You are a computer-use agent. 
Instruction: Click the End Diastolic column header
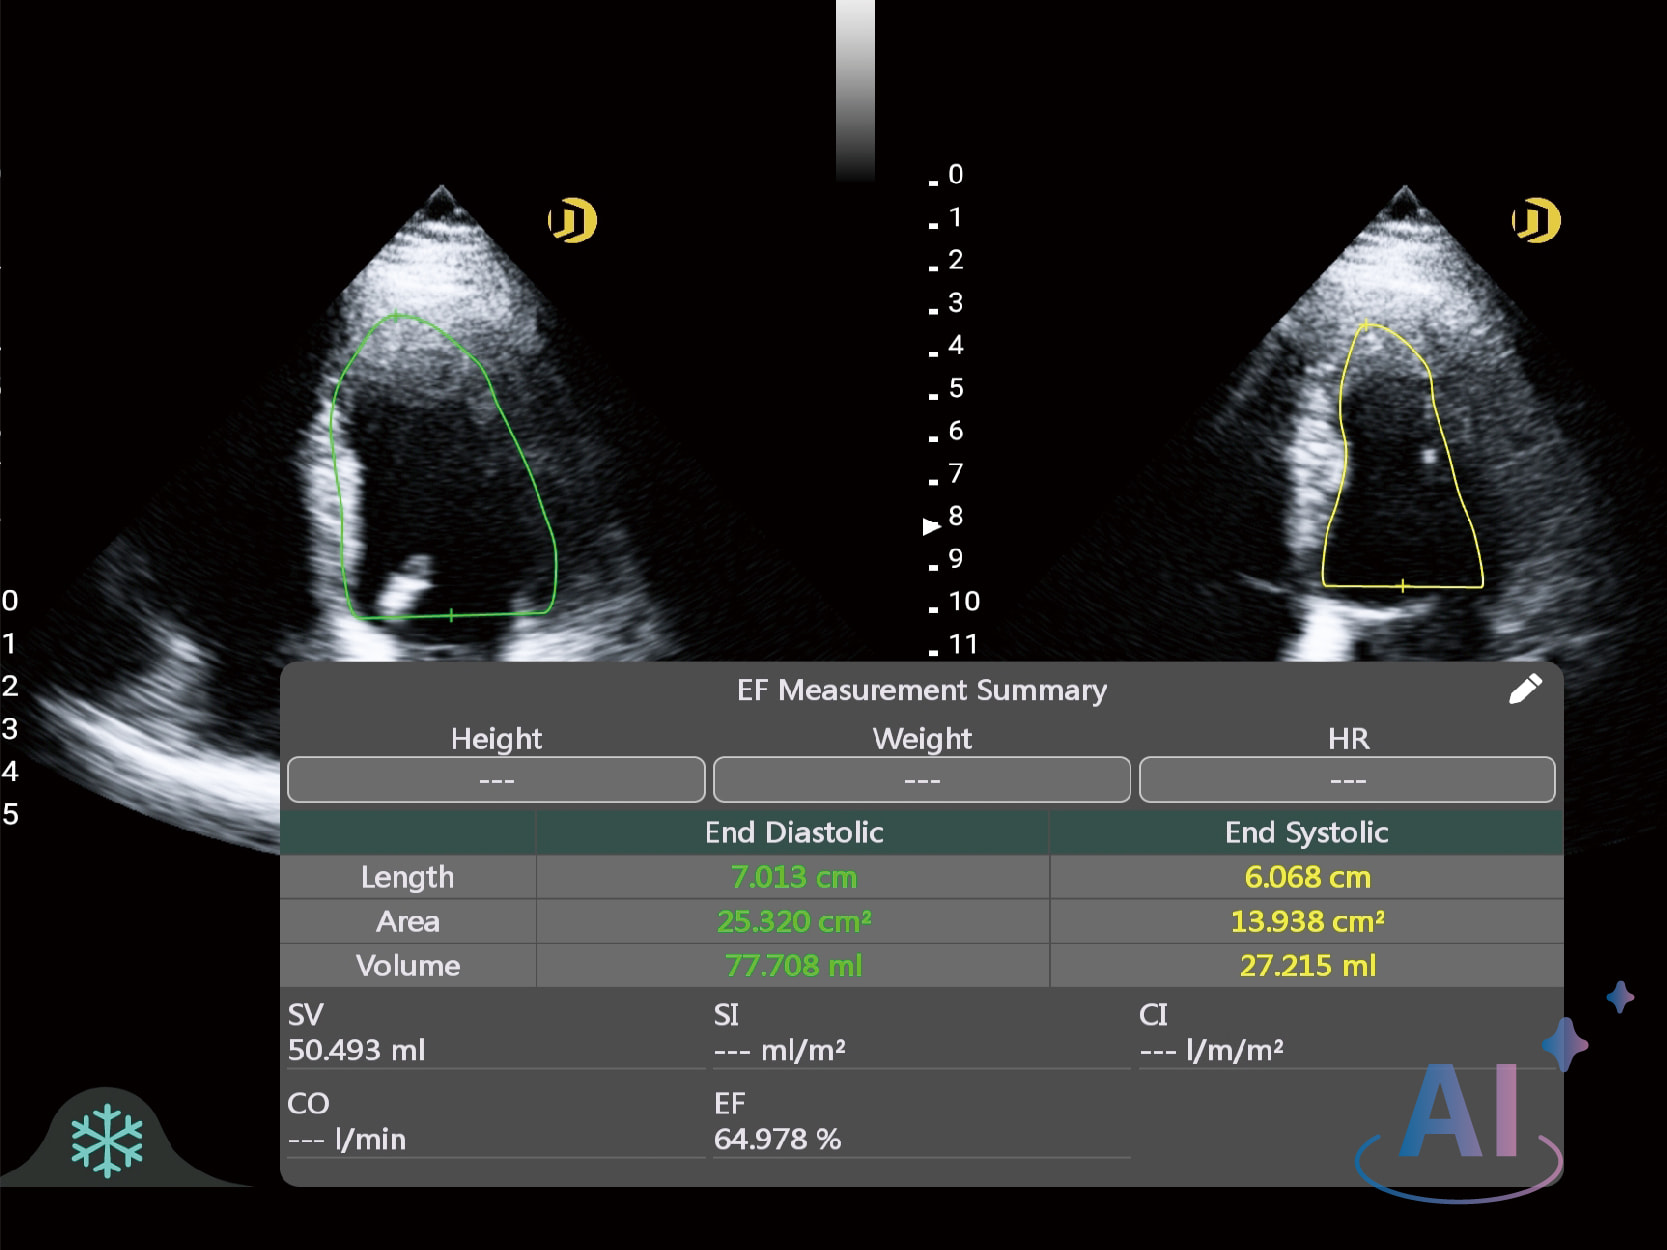794,832
